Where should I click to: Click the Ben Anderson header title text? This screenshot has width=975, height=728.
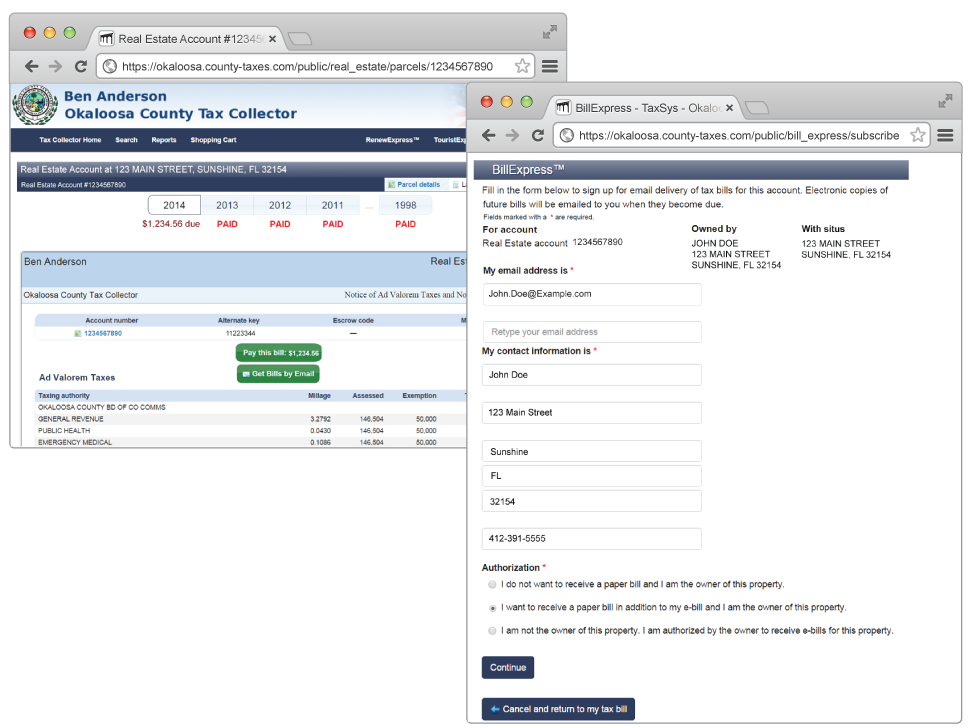(116, 96)
